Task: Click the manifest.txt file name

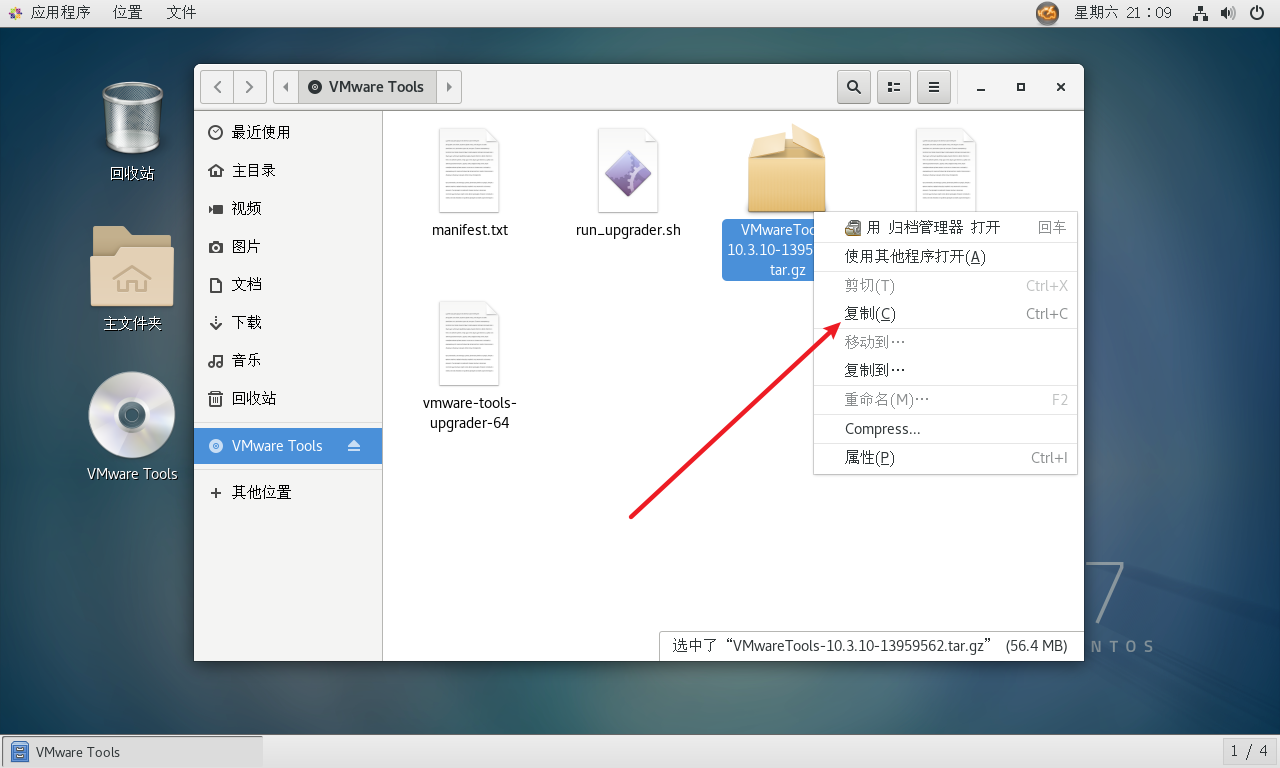Action: click(x=470, y=230)
